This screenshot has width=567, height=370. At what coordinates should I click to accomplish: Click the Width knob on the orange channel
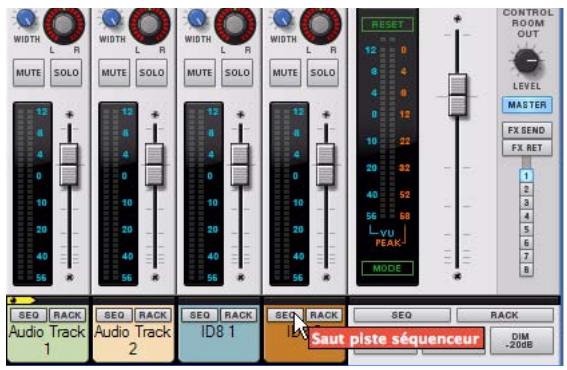tap(283, 18)
